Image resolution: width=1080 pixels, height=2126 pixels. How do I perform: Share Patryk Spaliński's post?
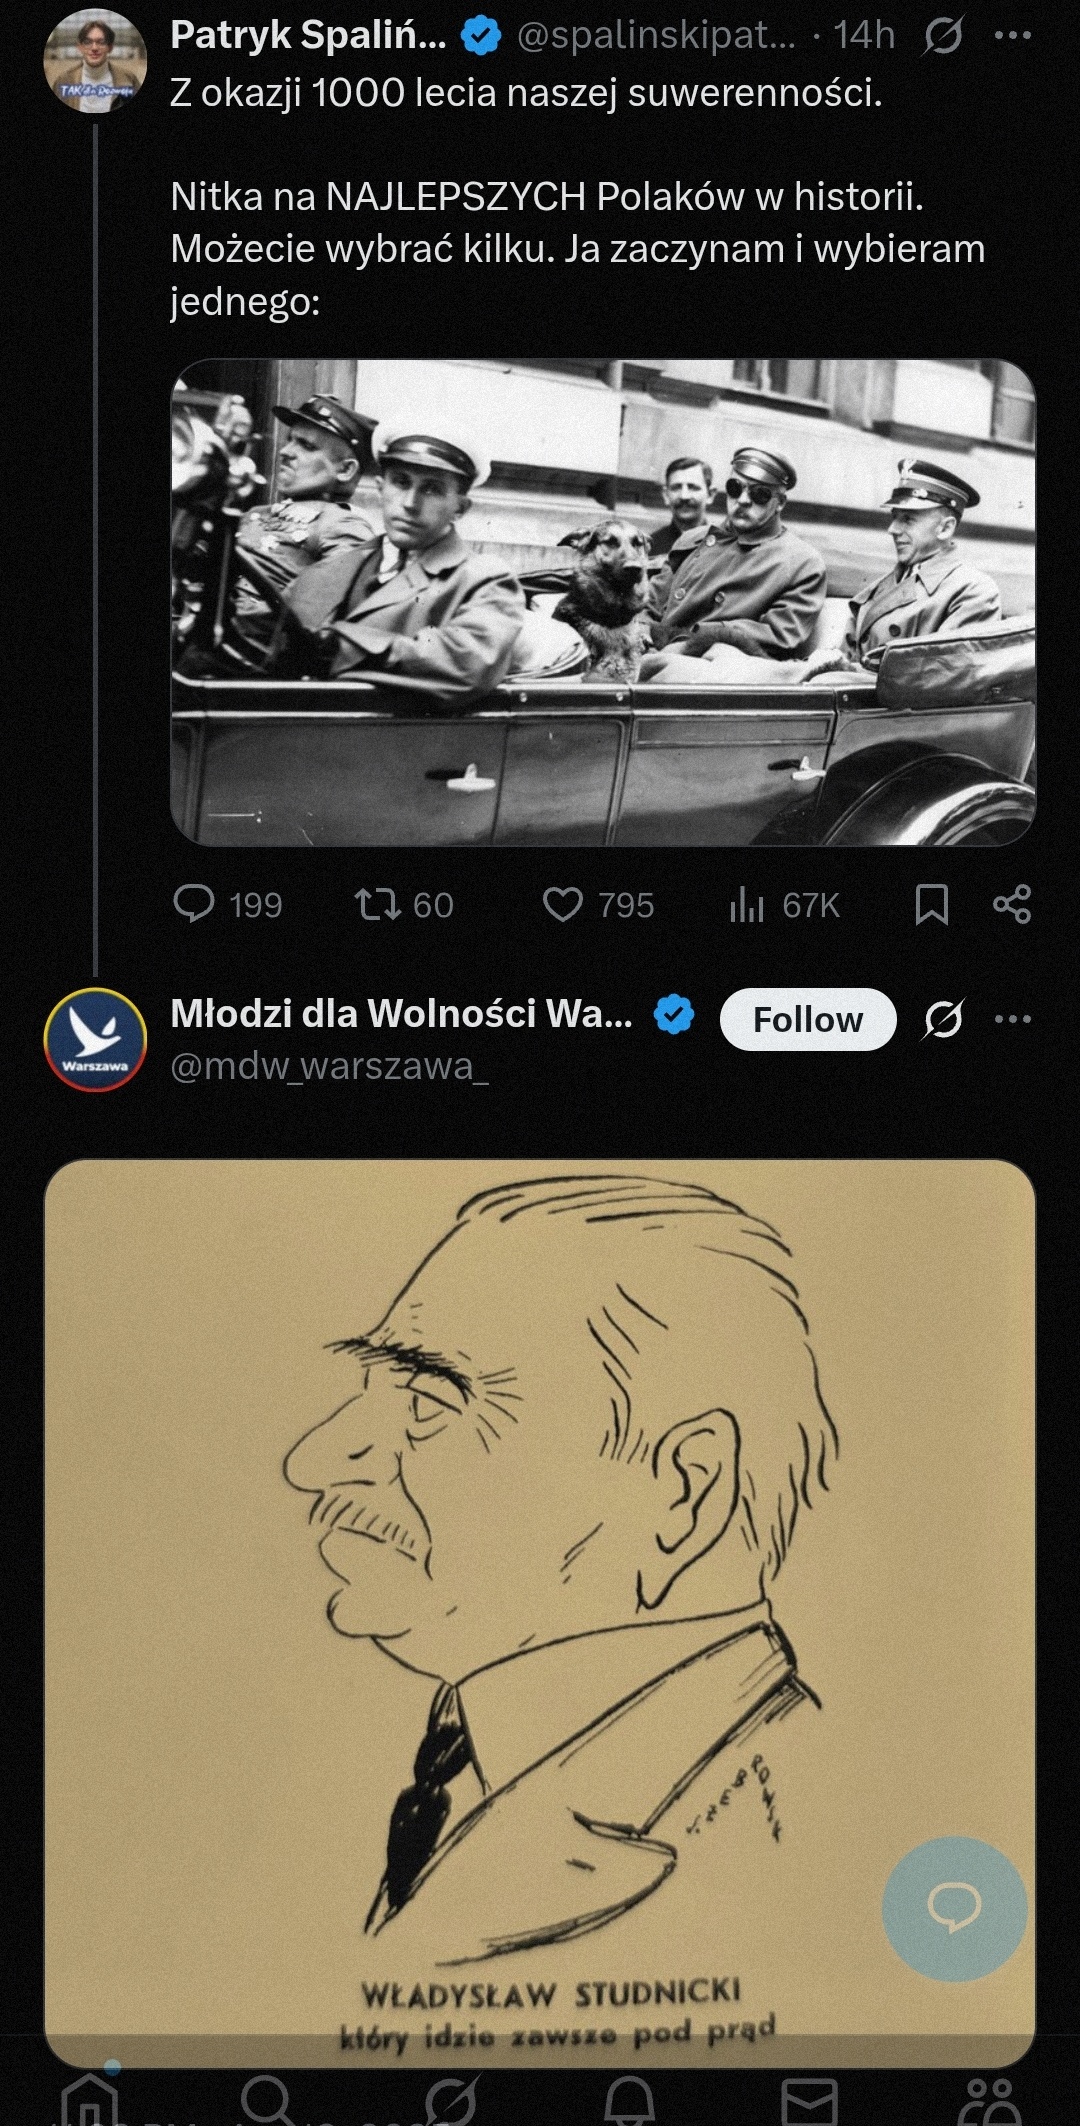[1011, 904]
